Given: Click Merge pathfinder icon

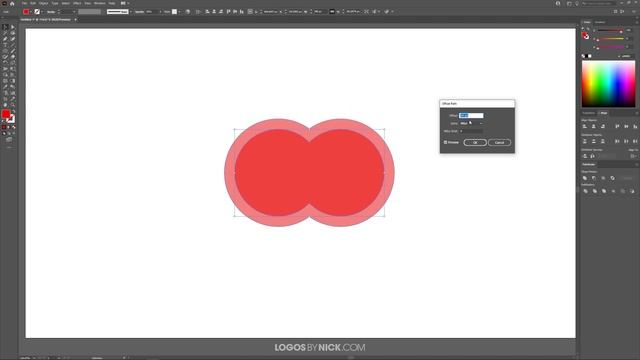Looking at the screenshot, I should (604, 191).
